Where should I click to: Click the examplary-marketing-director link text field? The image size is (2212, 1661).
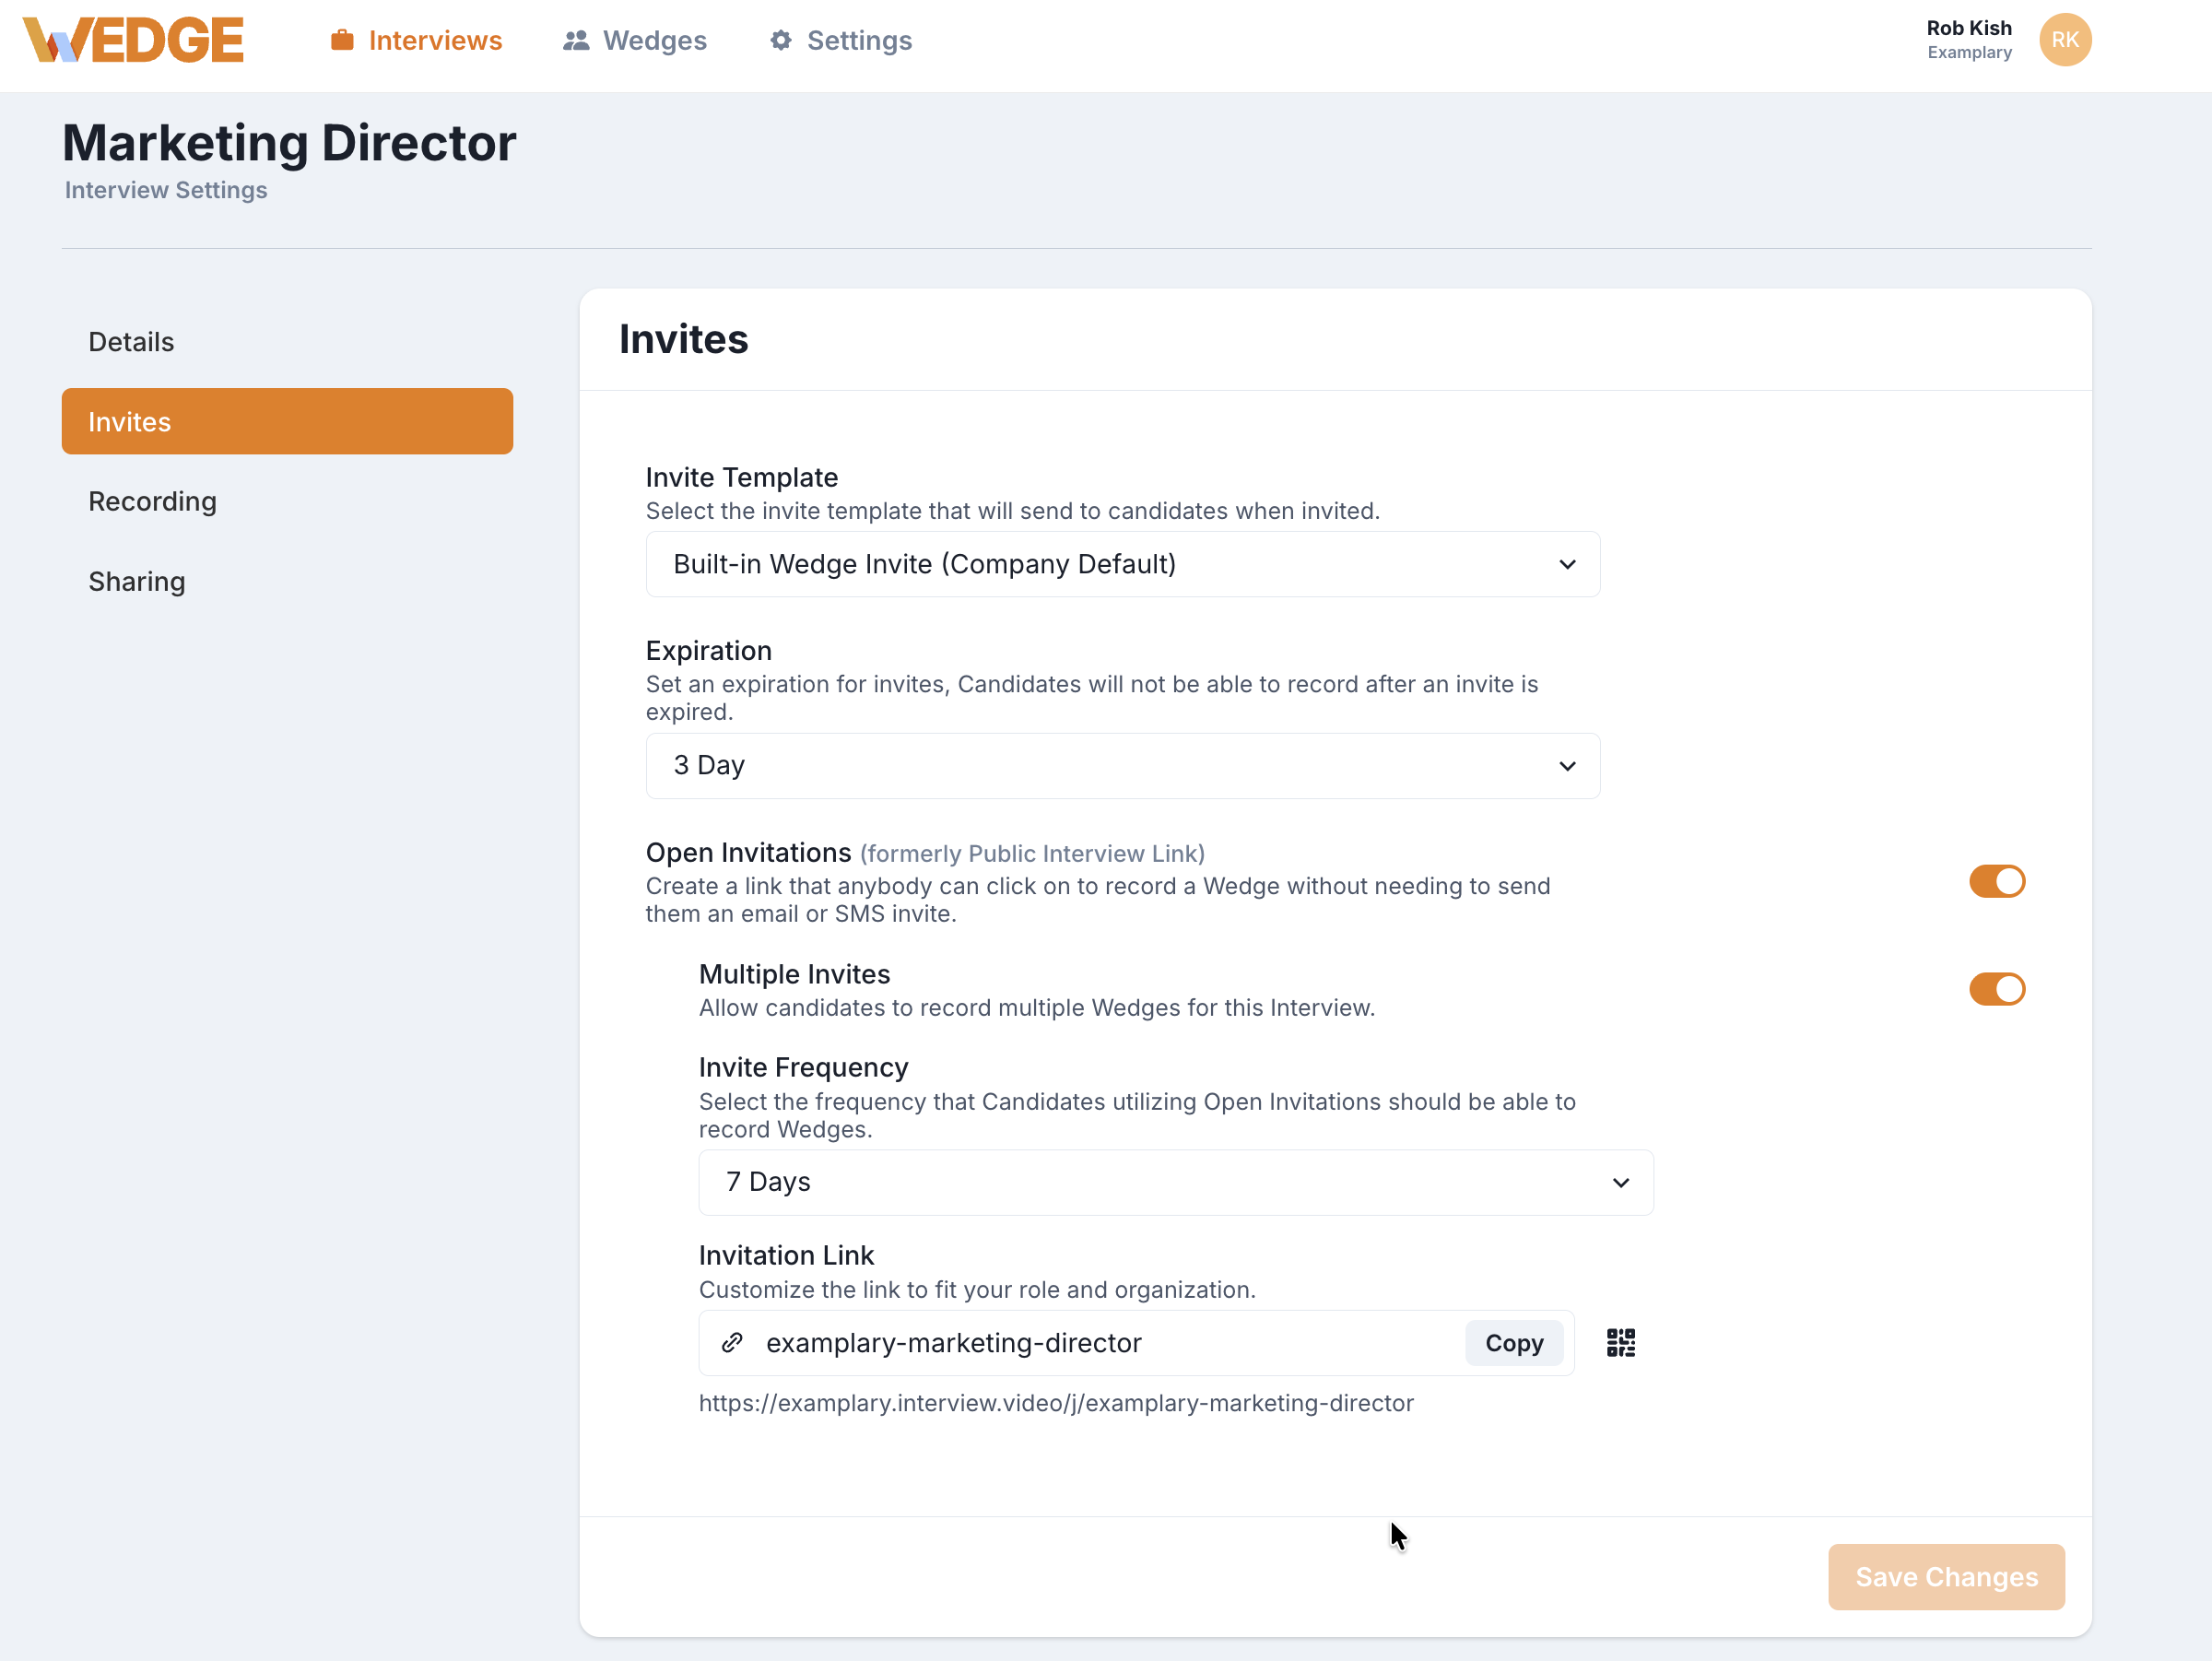point(1100,1343)
